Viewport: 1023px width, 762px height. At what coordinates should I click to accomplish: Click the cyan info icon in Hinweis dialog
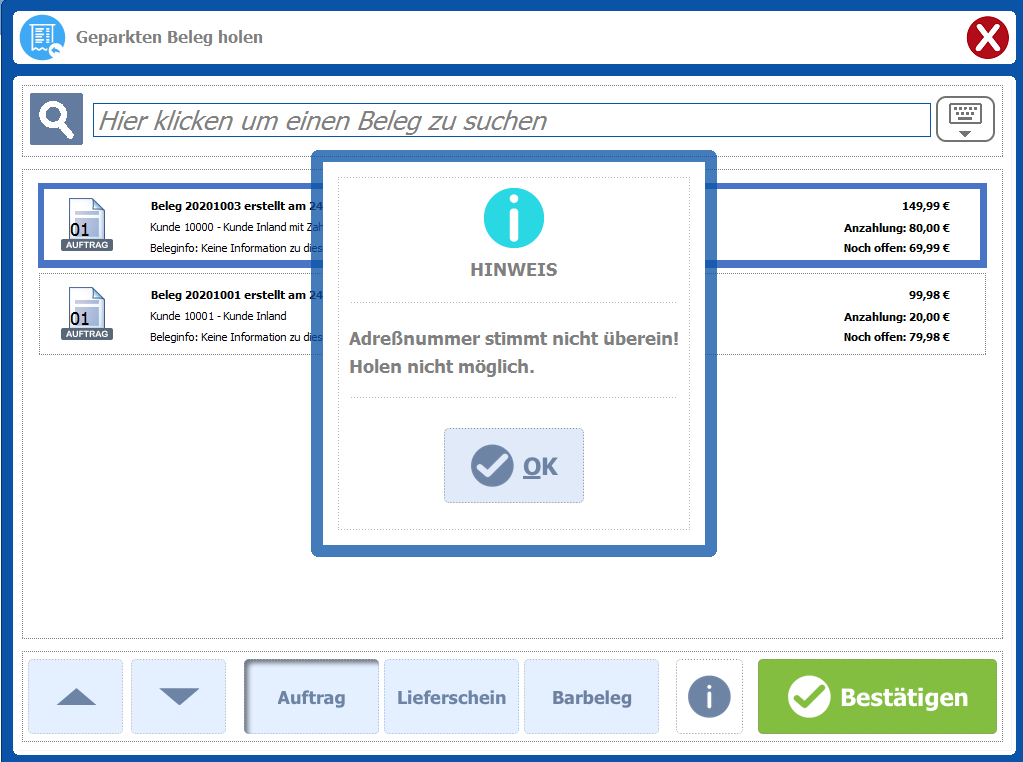(x=513, y=218)
